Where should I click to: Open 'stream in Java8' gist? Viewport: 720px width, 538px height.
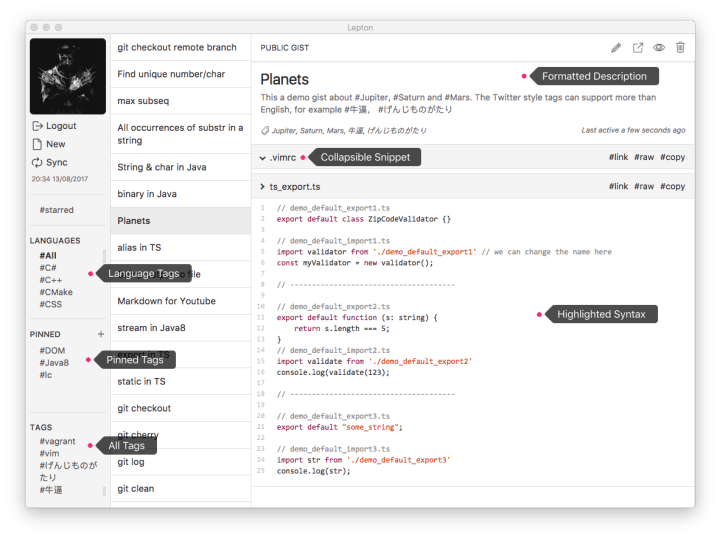tap(180, 328)
